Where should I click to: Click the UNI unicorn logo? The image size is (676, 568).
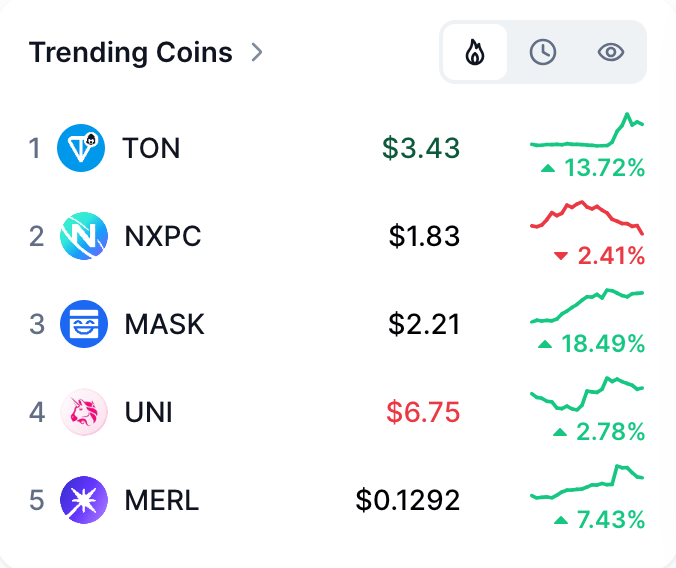pos(84,412)
